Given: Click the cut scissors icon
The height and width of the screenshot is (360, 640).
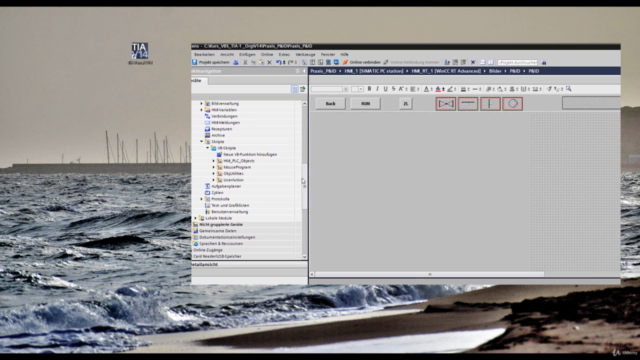Looking at the screenshot, I should [x=245, y=62].
